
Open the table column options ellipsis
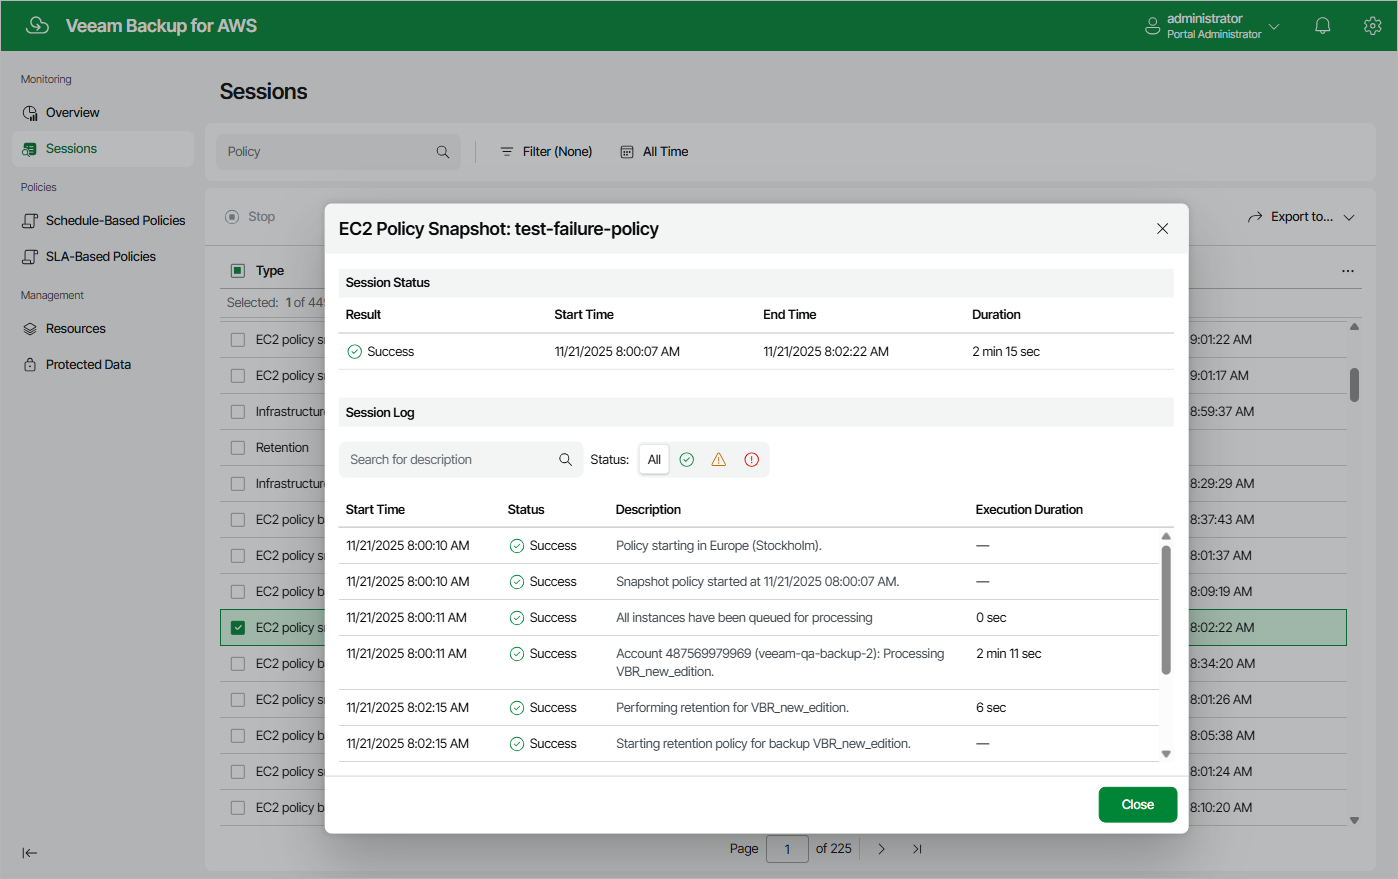pyautogui.click(x=1348, y=271)
